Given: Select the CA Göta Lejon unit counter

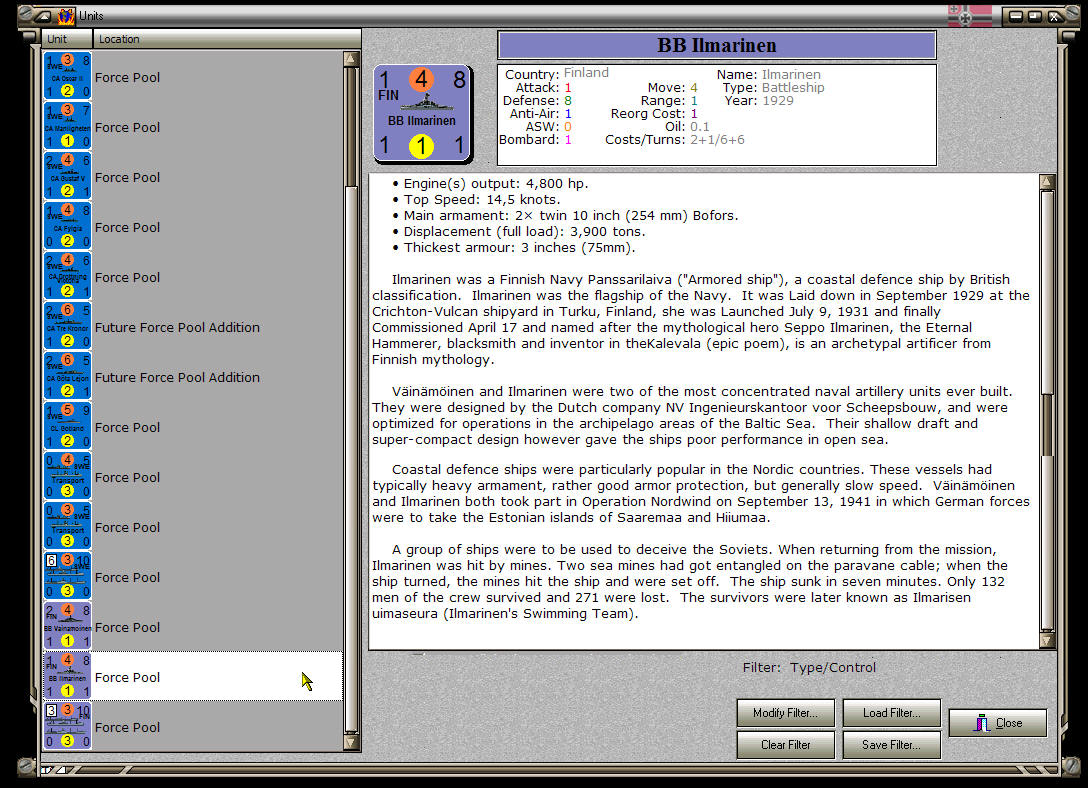Looking at the screenshot, I should (x=67, y=375).
